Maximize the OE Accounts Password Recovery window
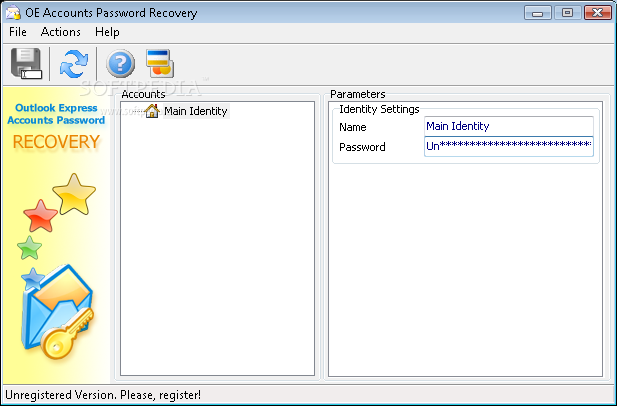The width and height of the screenshot is (617, 406). (567, 13)
